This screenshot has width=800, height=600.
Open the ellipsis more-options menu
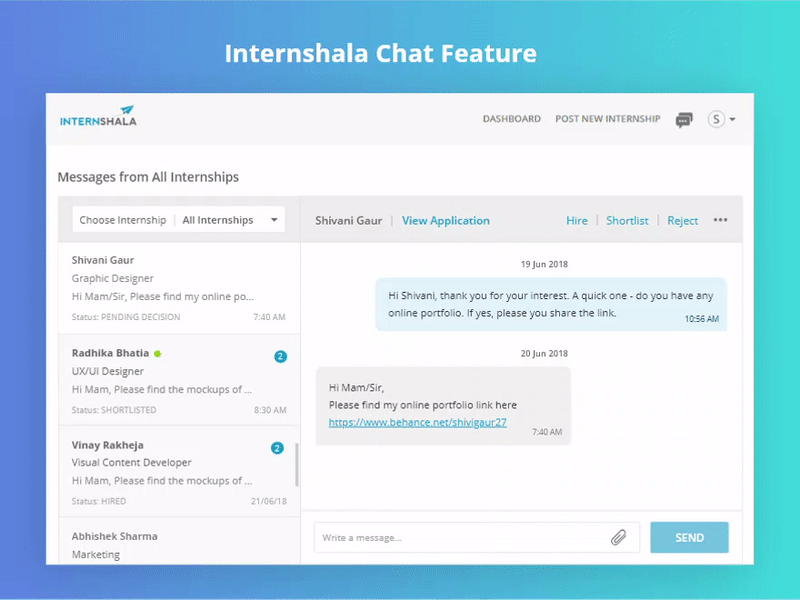point(721,220)
